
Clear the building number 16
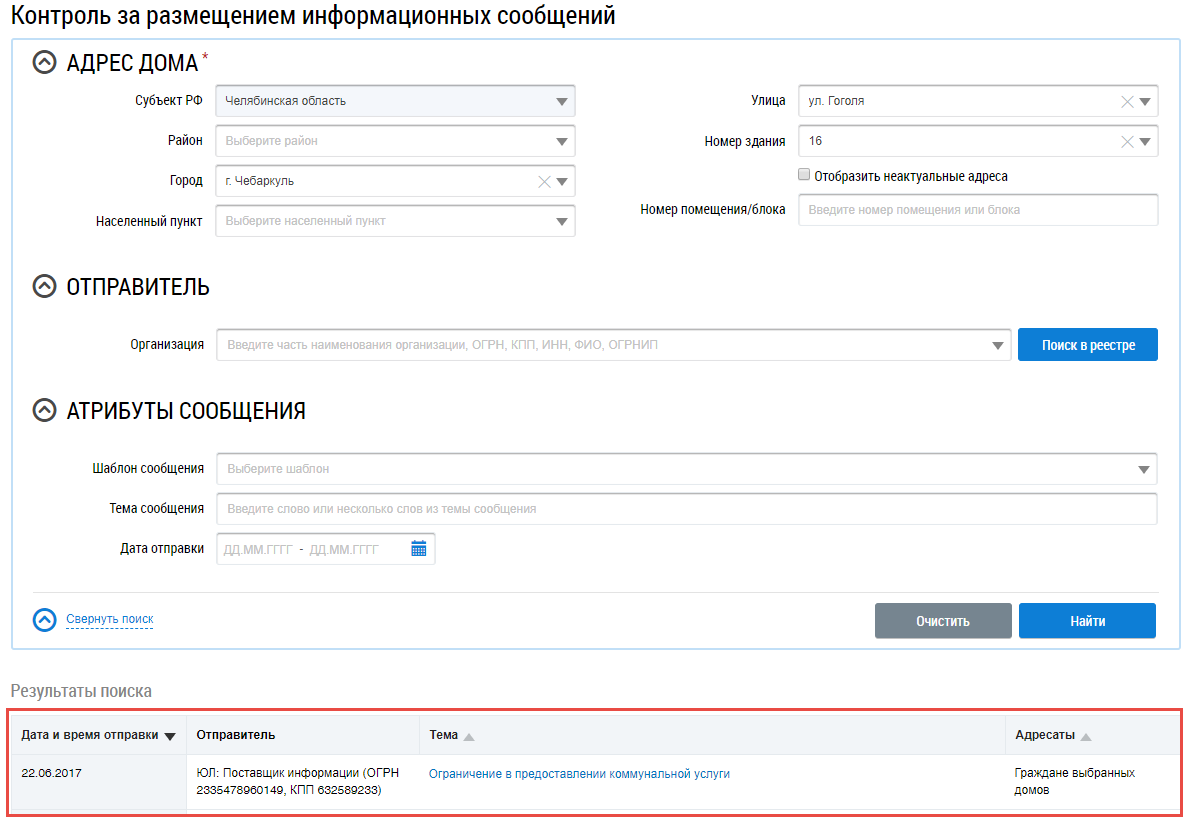tap(1127, 142)
